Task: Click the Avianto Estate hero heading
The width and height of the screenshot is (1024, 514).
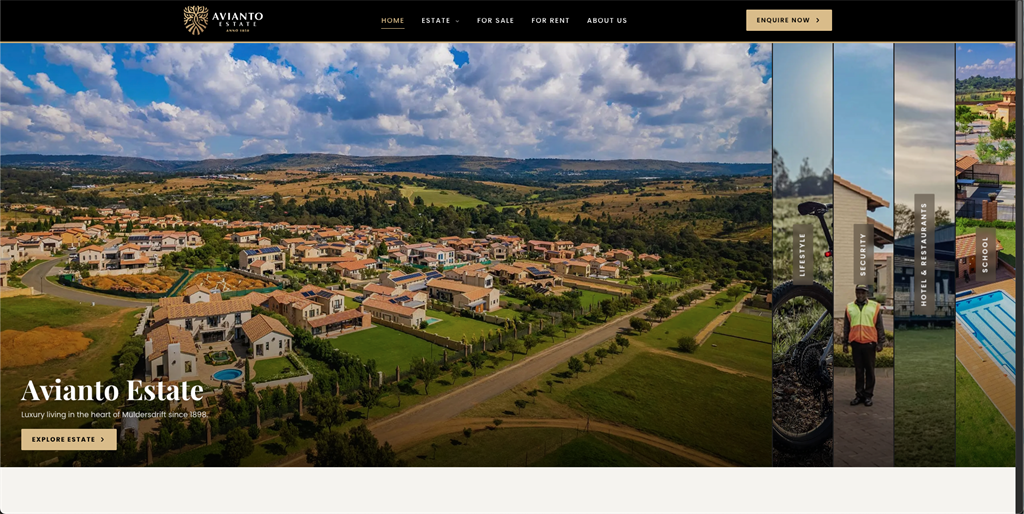Action: pos(112,391)
